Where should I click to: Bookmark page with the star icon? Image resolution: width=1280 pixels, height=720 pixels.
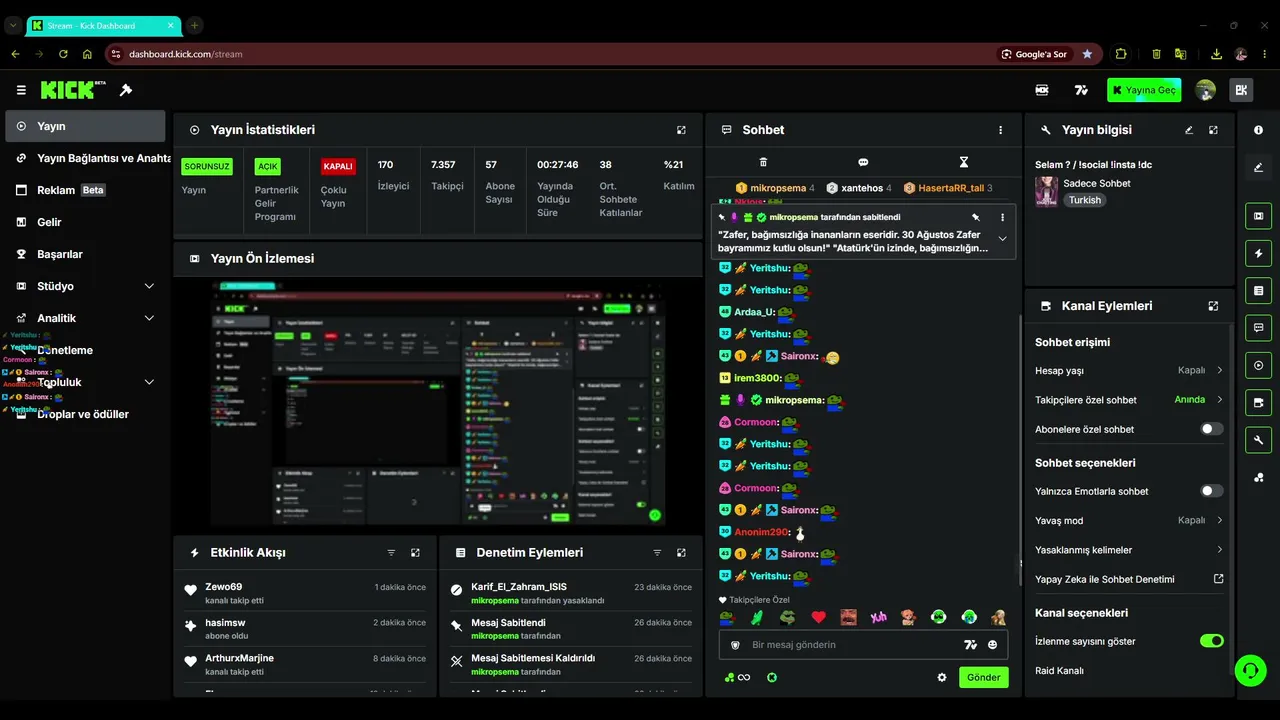click(x=1087, y=54)
